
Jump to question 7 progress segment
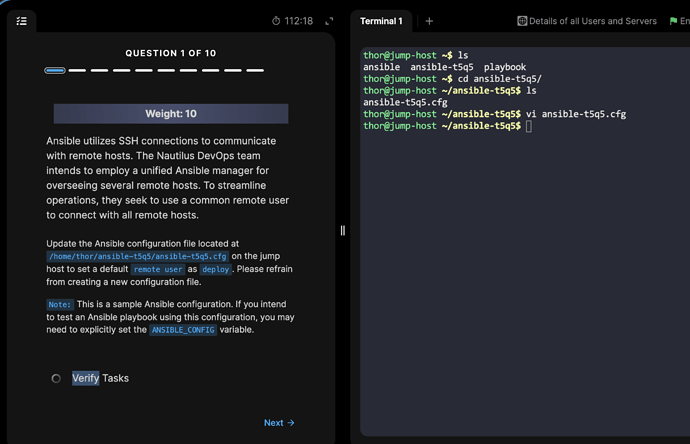coord(188,70)
